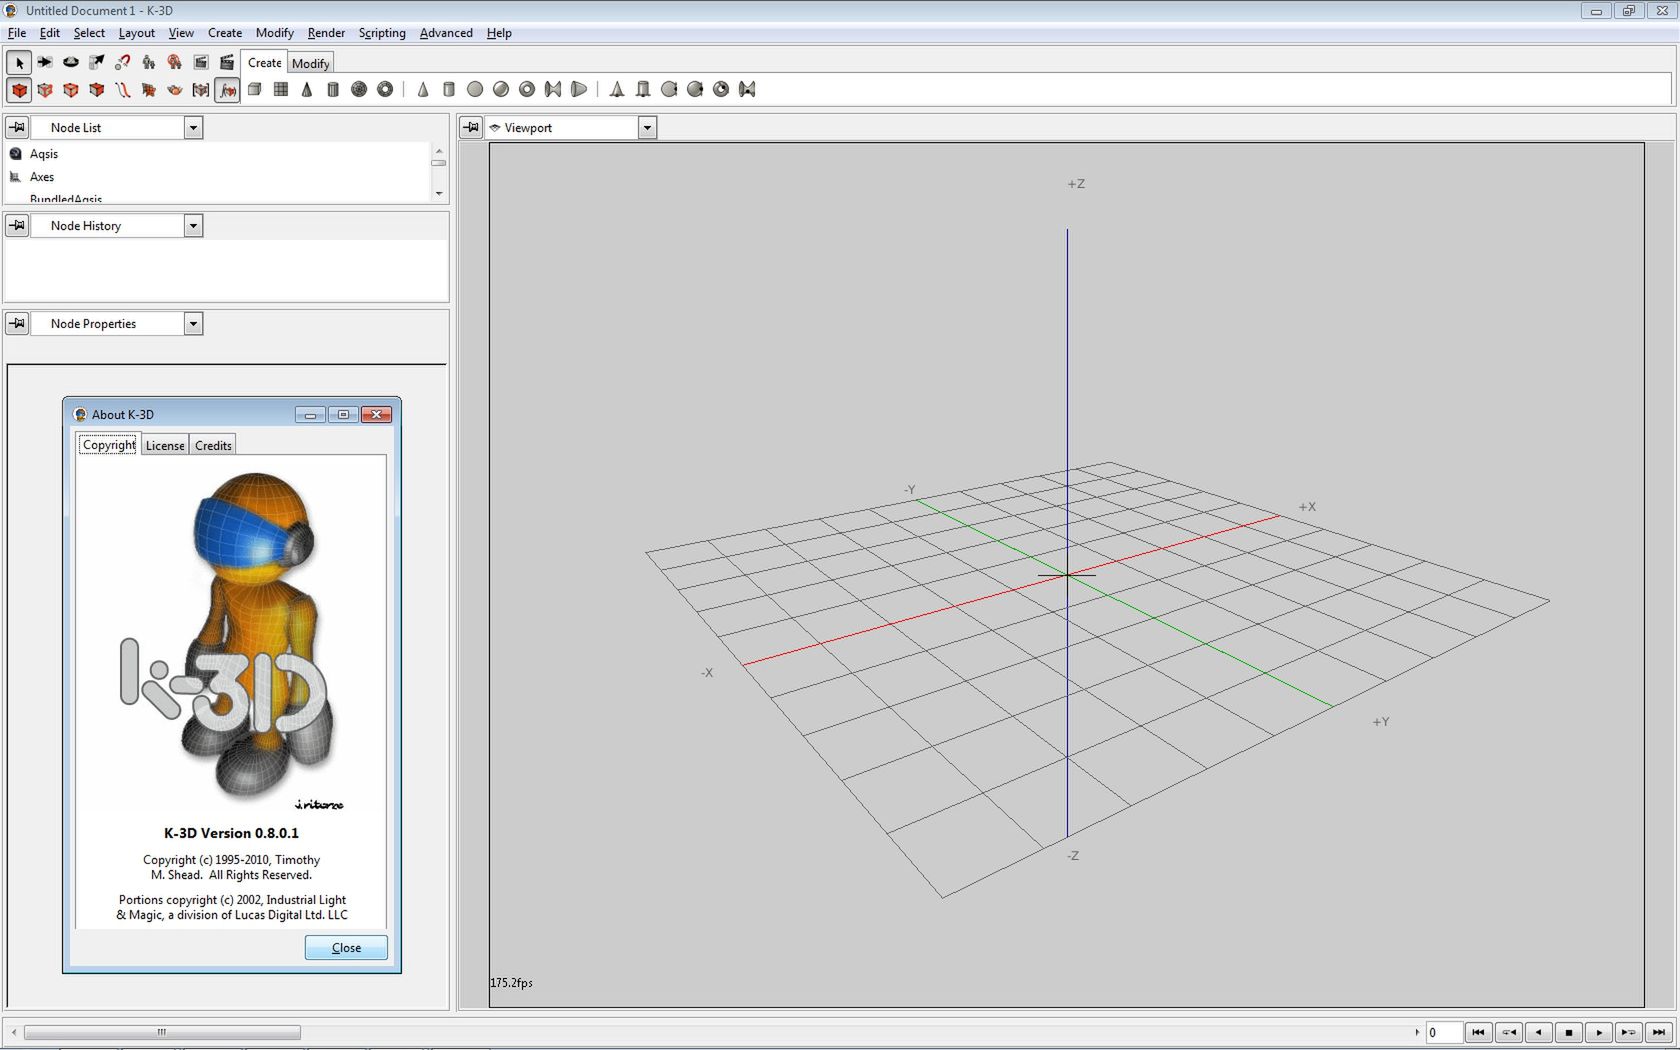Viewport: 1680px width, 1050px height.
Task: Activate the Select arrow tool
Action: click(x=19, y=62)
